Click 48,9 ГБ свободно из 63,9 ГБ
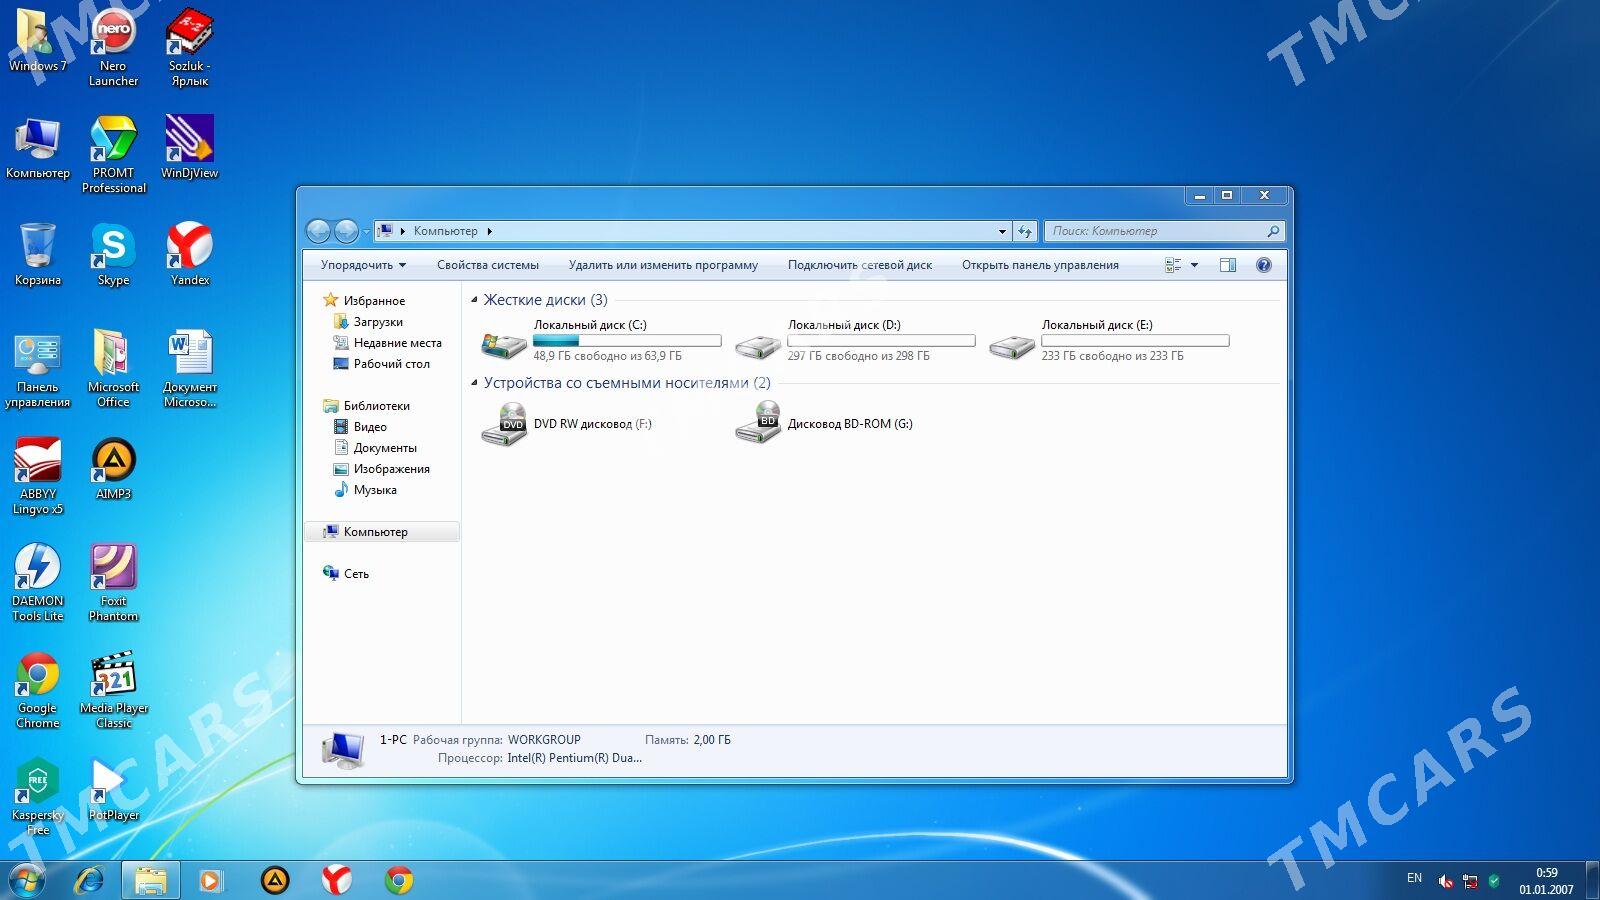 click(607, 356)
